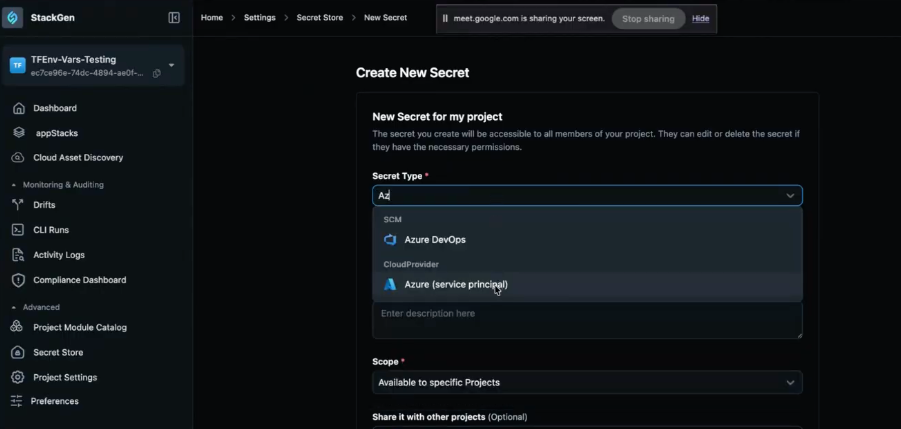Click the Create New Secret heading
The image size is (901, 429).
click(x=413, y=73)
